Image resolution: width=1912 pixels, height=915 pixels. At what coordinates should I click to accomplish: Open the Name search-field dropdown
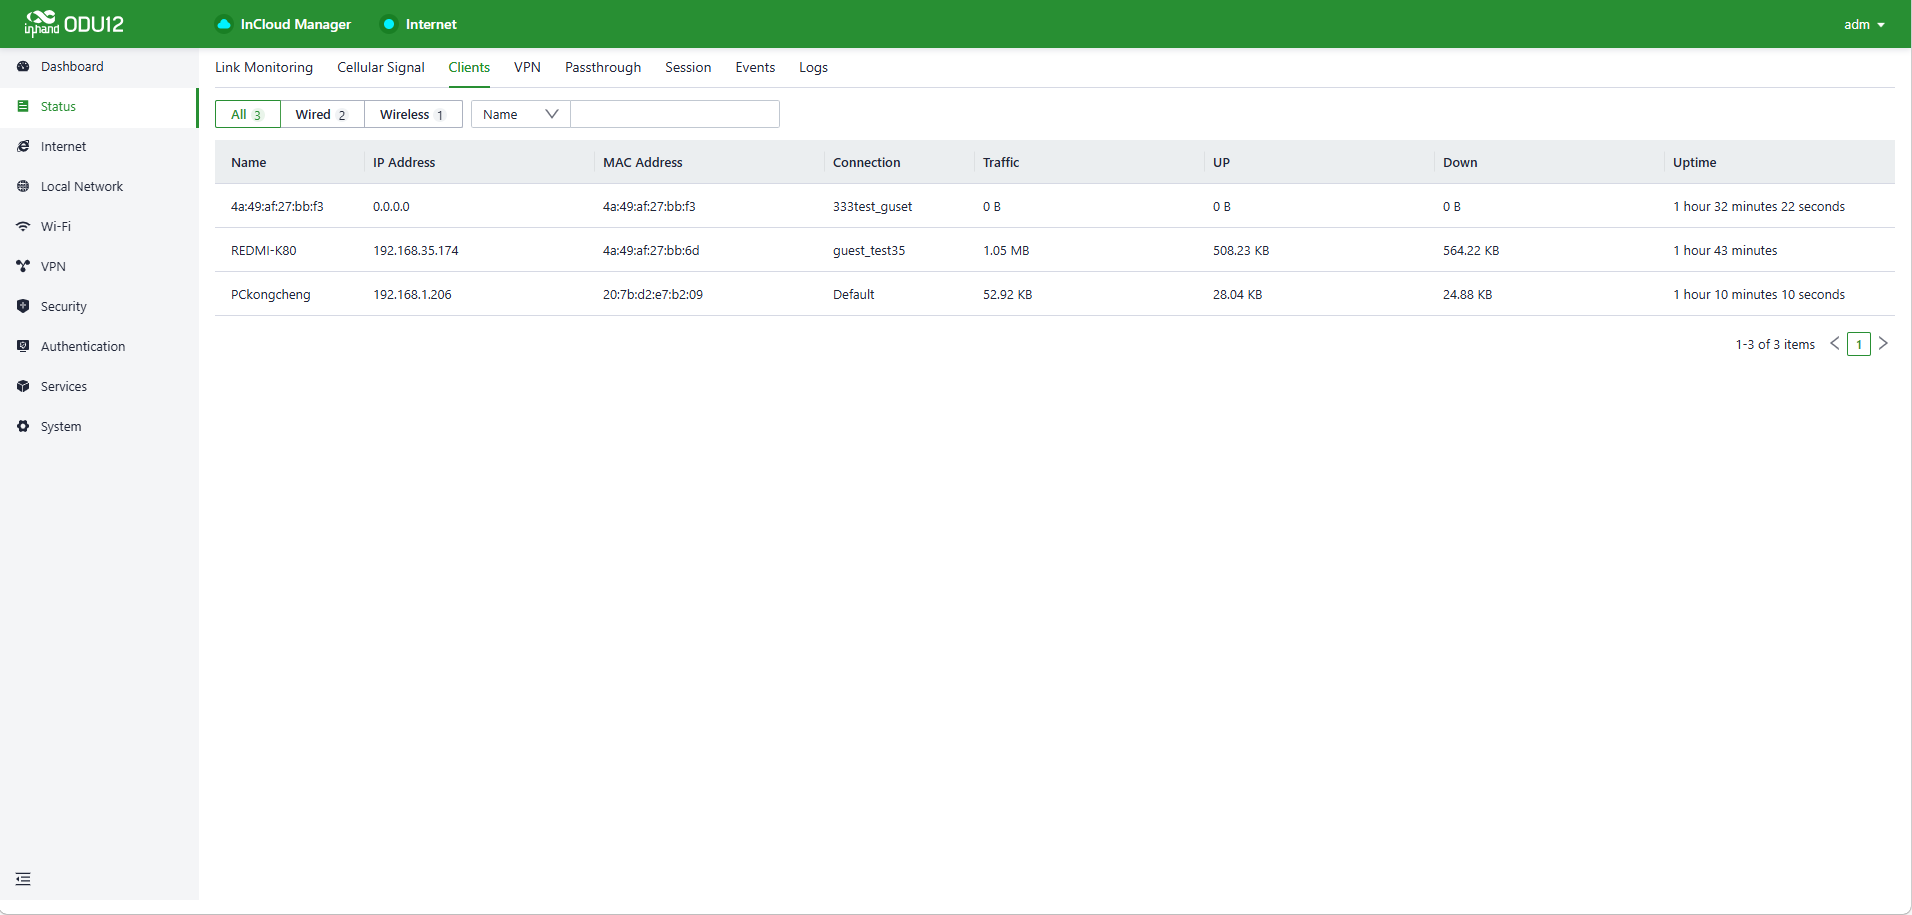(x=520, y=115)
